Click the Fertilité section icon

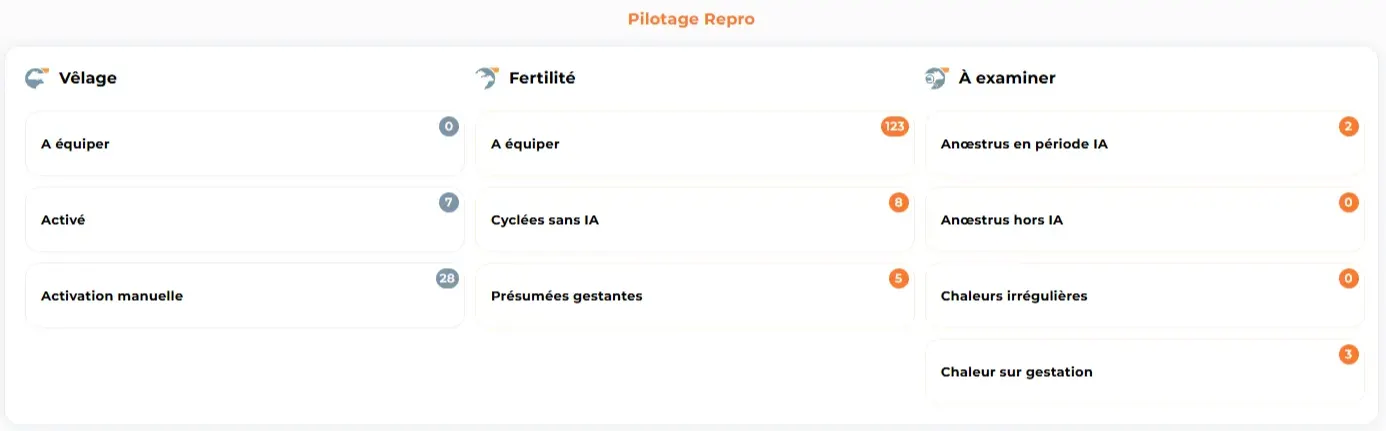tap(487, 77)
